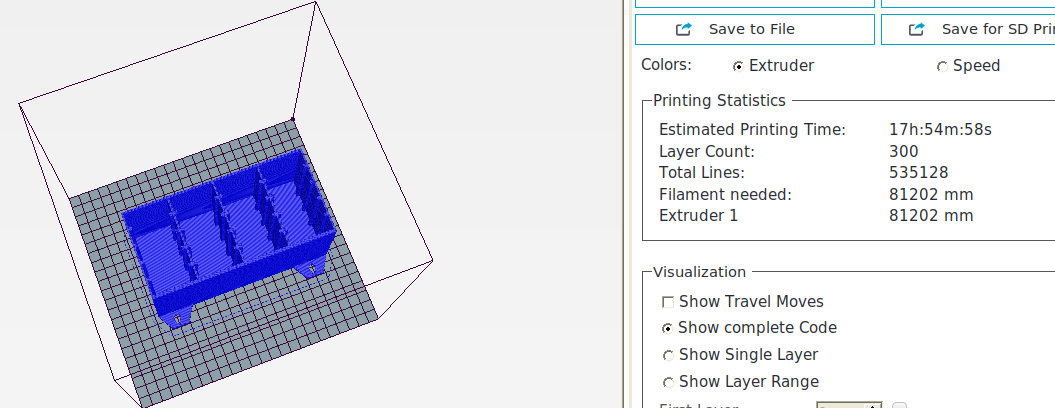Click the Extruder 1 filament value
Image resolution: width=1055 pixels, height=408 pixels.
[930, 215]
